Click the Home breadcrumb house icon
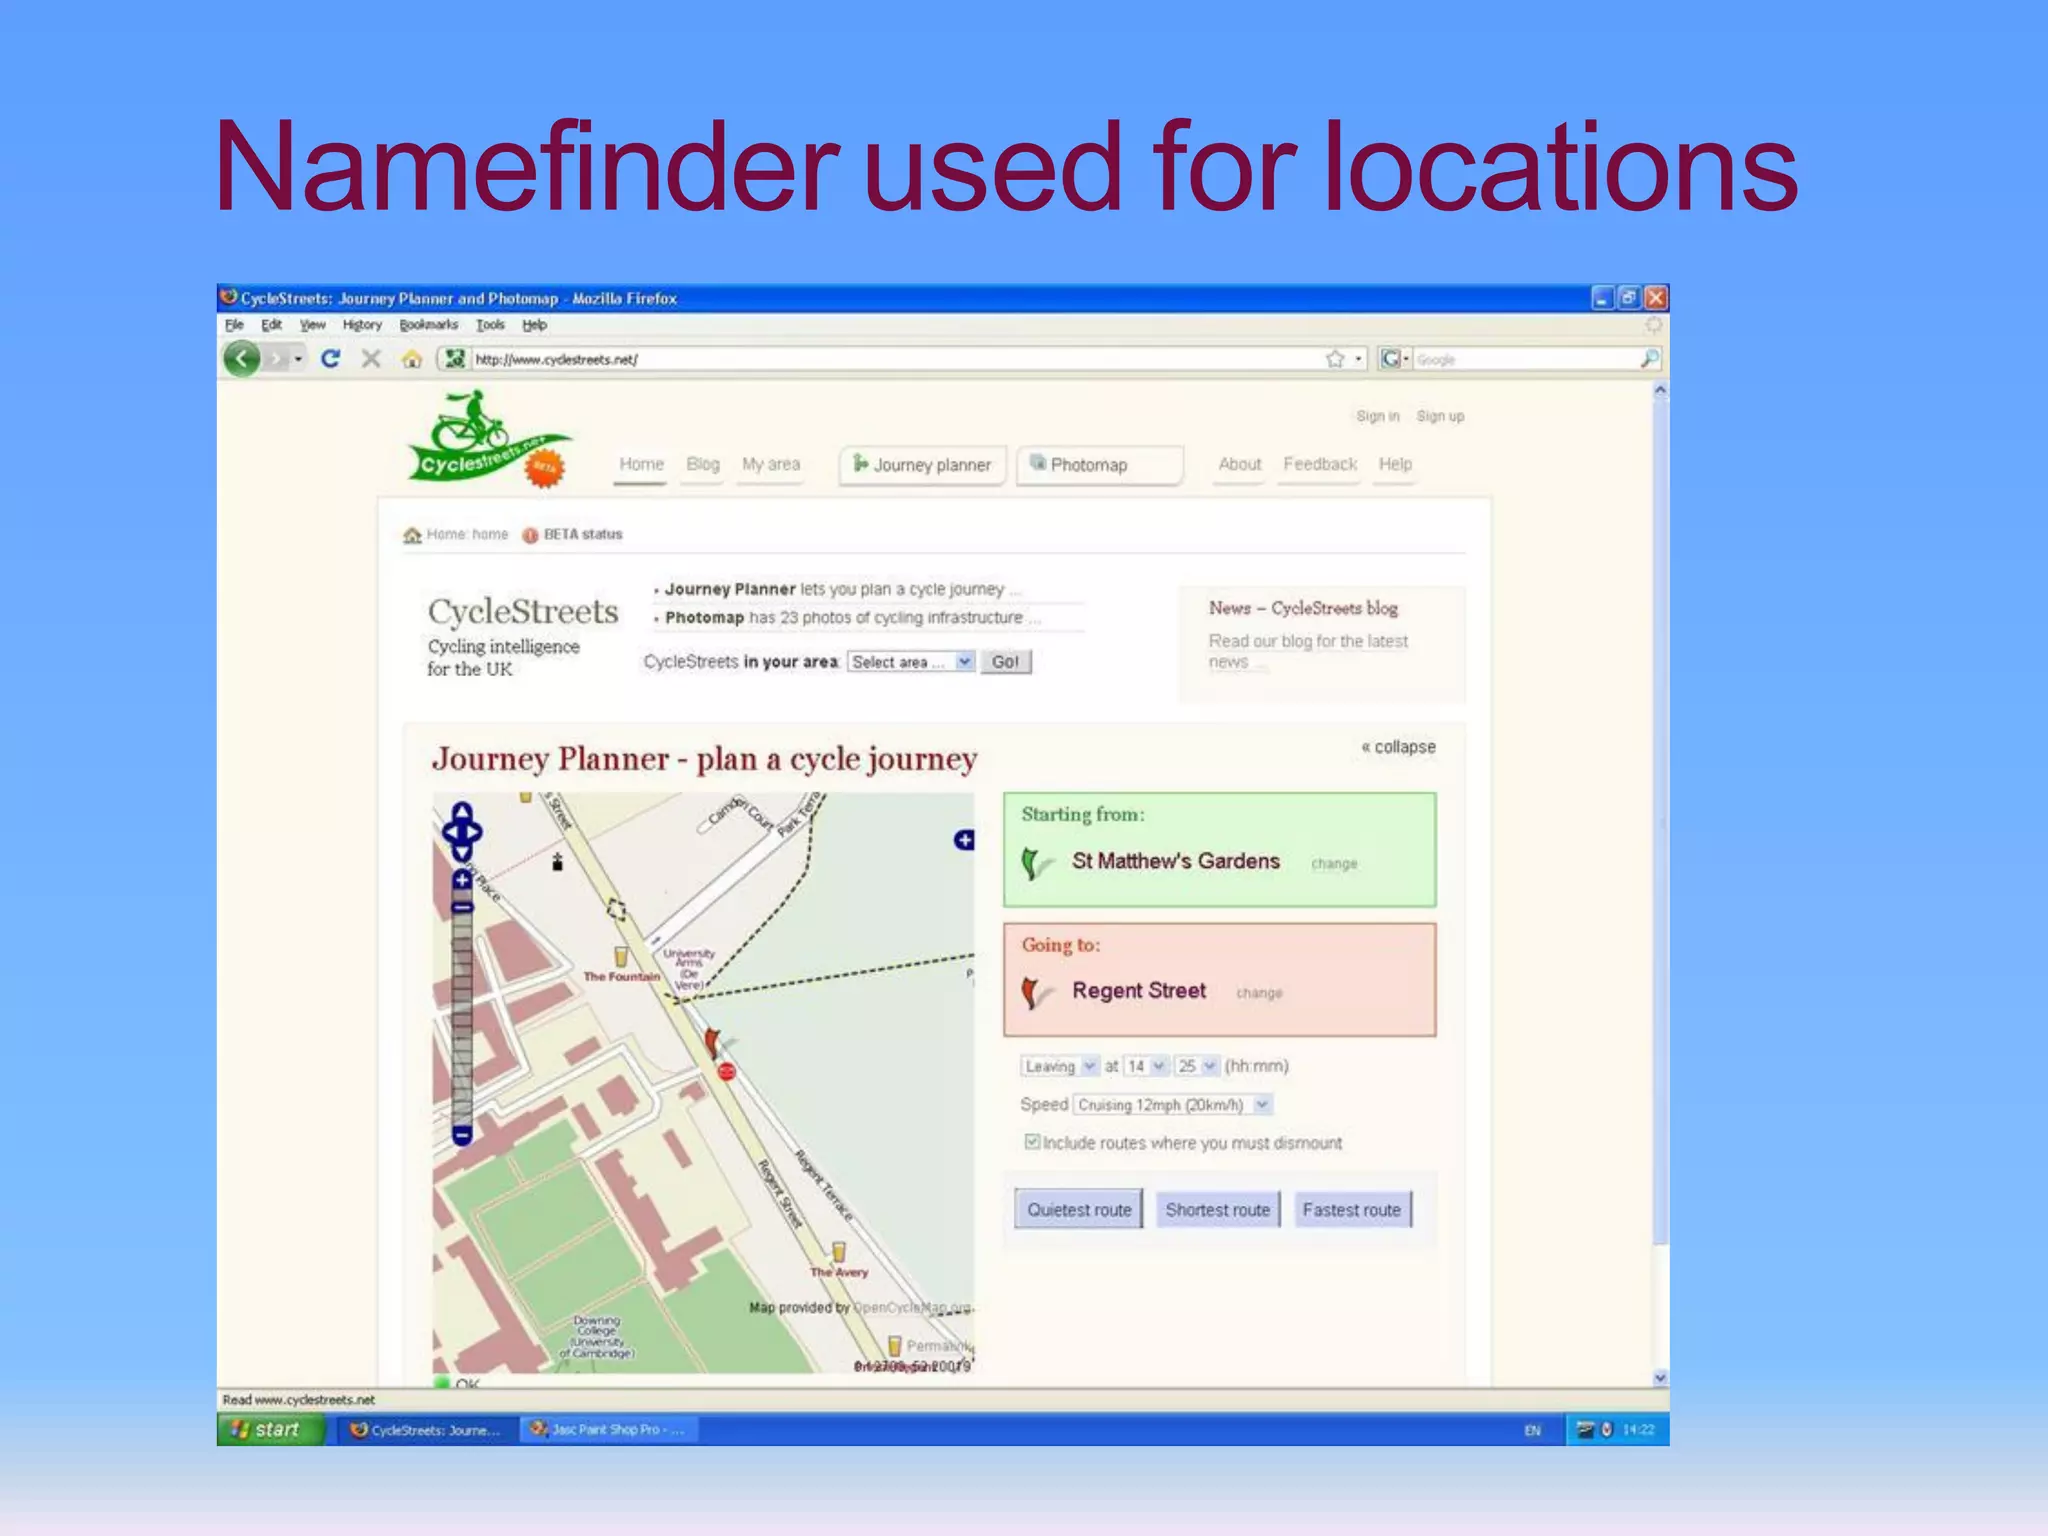Screen dimensions: 2048x1536 tap(412, 535)
